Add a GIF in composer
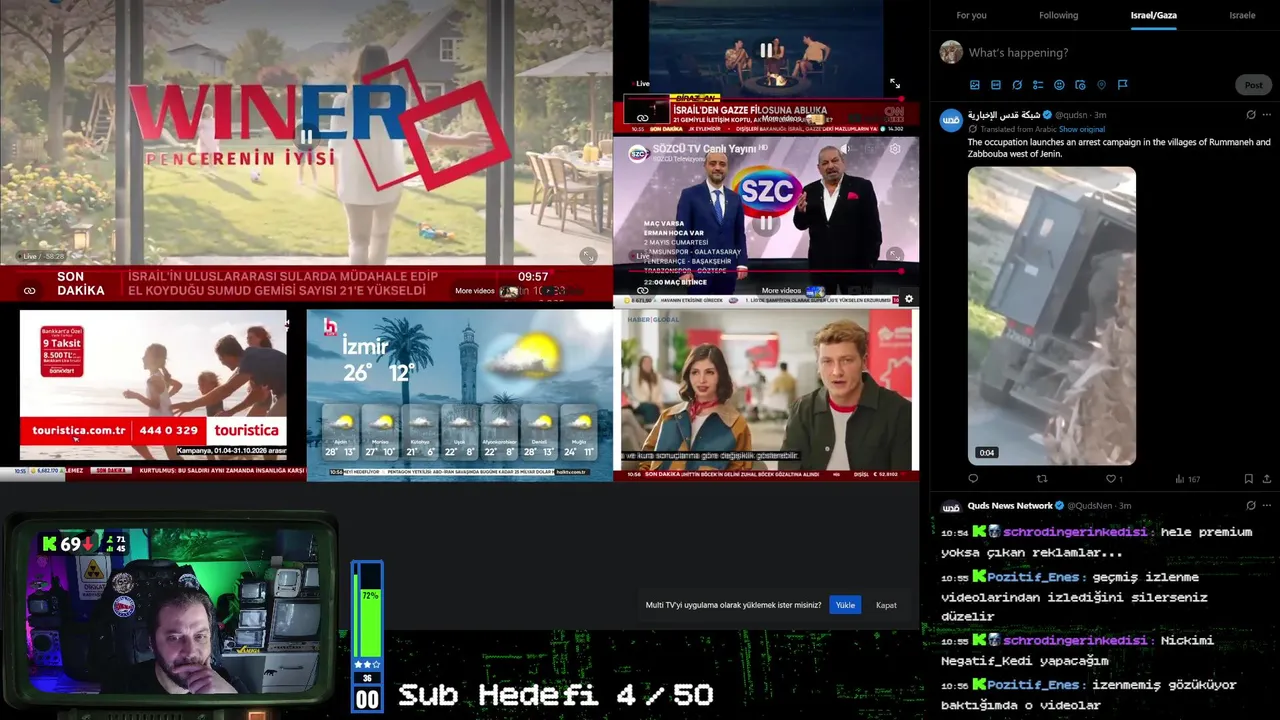This screenshot has height=720, width=1280. click(x=996, y=85)
